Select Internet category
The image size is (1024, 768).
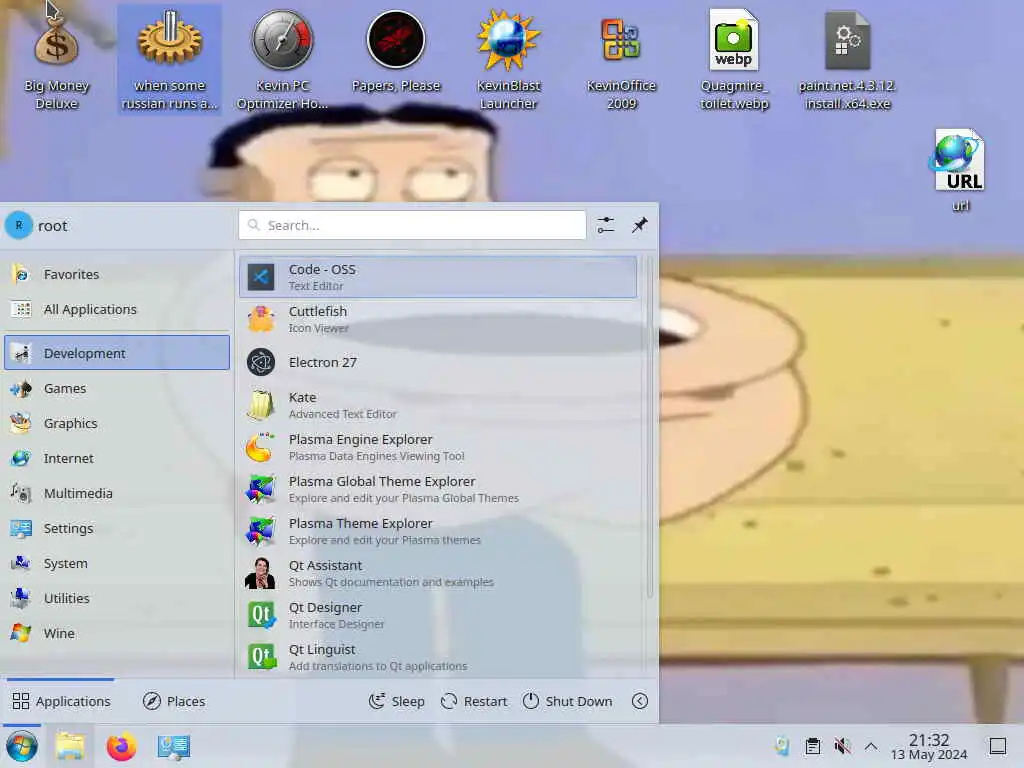[117, 458]
